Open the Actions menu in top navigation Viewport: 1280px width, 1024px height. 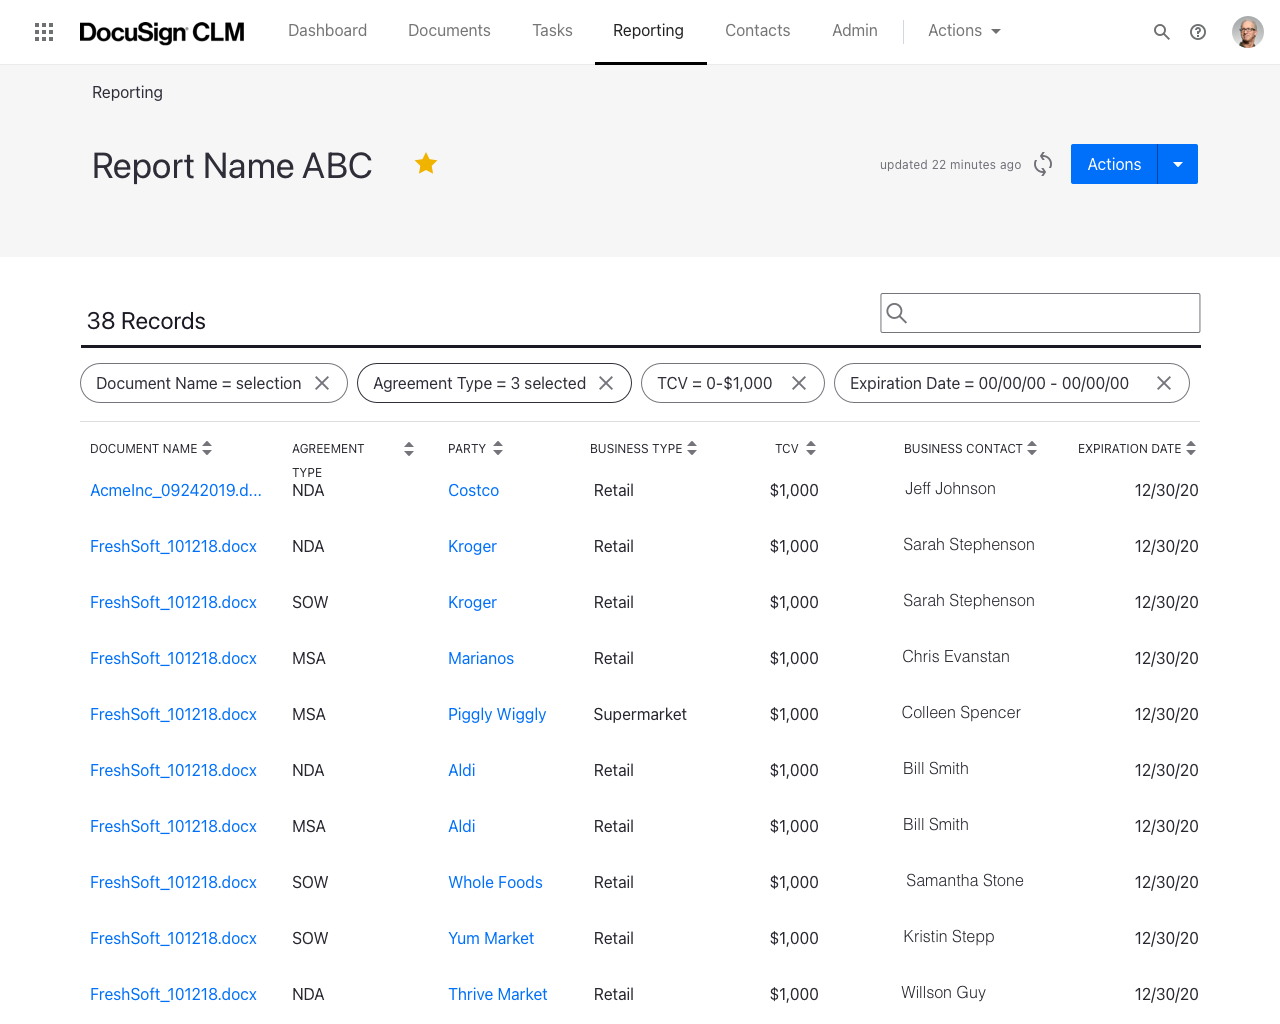[x=964, y=31]
